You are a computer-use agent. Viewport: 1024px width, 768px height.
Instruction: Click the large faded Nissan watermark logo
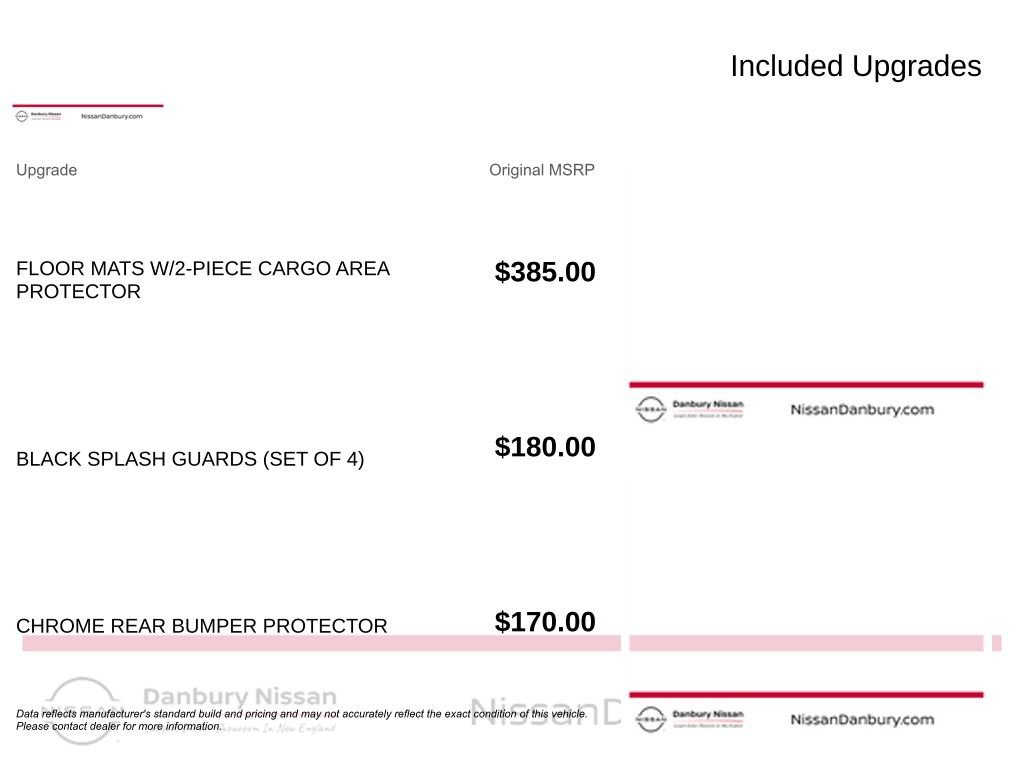(x=81, y=711)
